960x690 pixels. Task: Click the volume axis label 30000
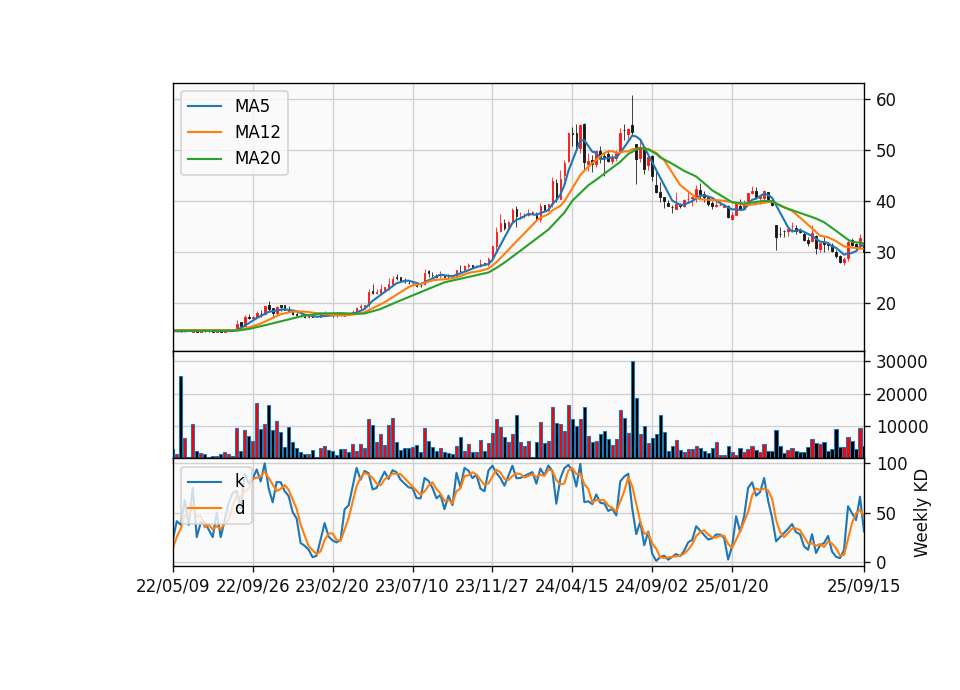[901, 362]
